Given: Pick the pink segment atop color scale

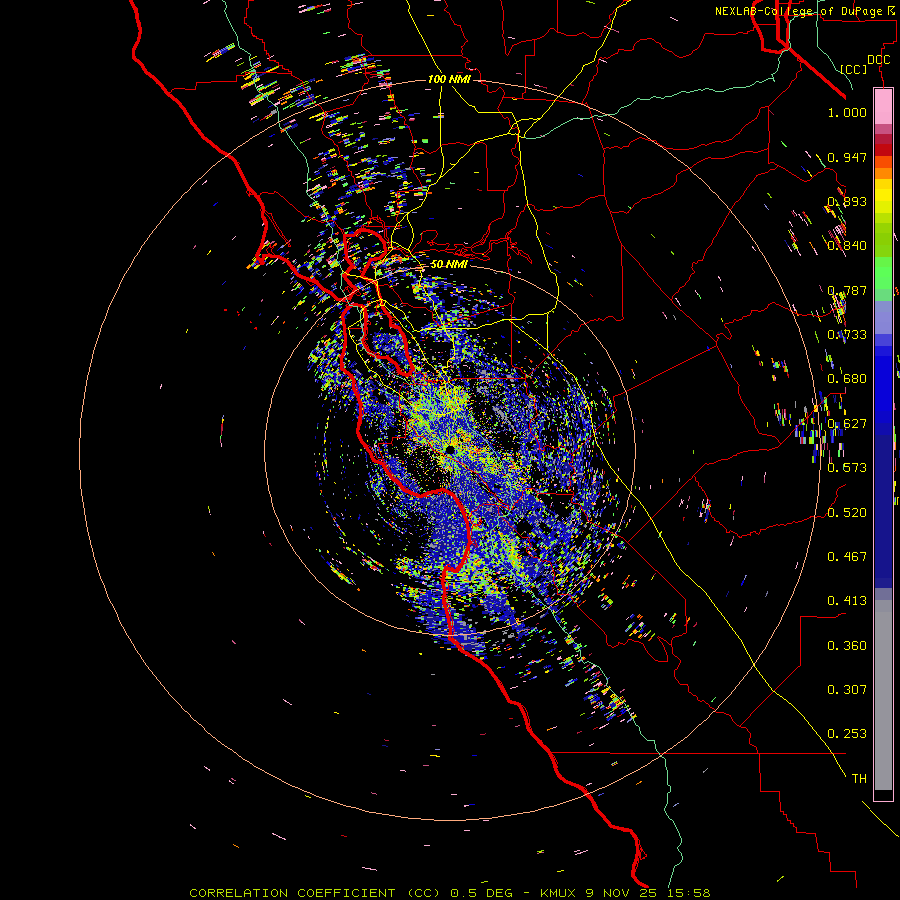Looking at the screenshot, I should [x=883, y=106].
